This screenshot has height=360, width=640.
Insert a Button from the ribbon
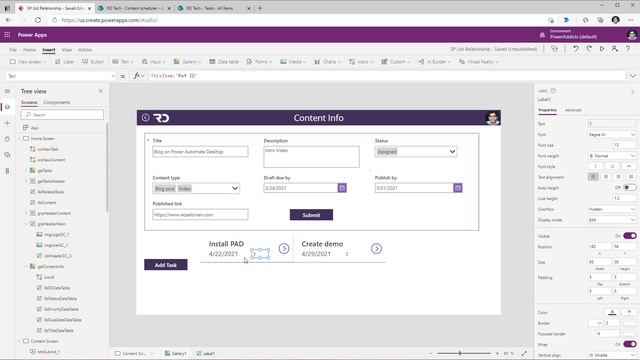(93, 62)
